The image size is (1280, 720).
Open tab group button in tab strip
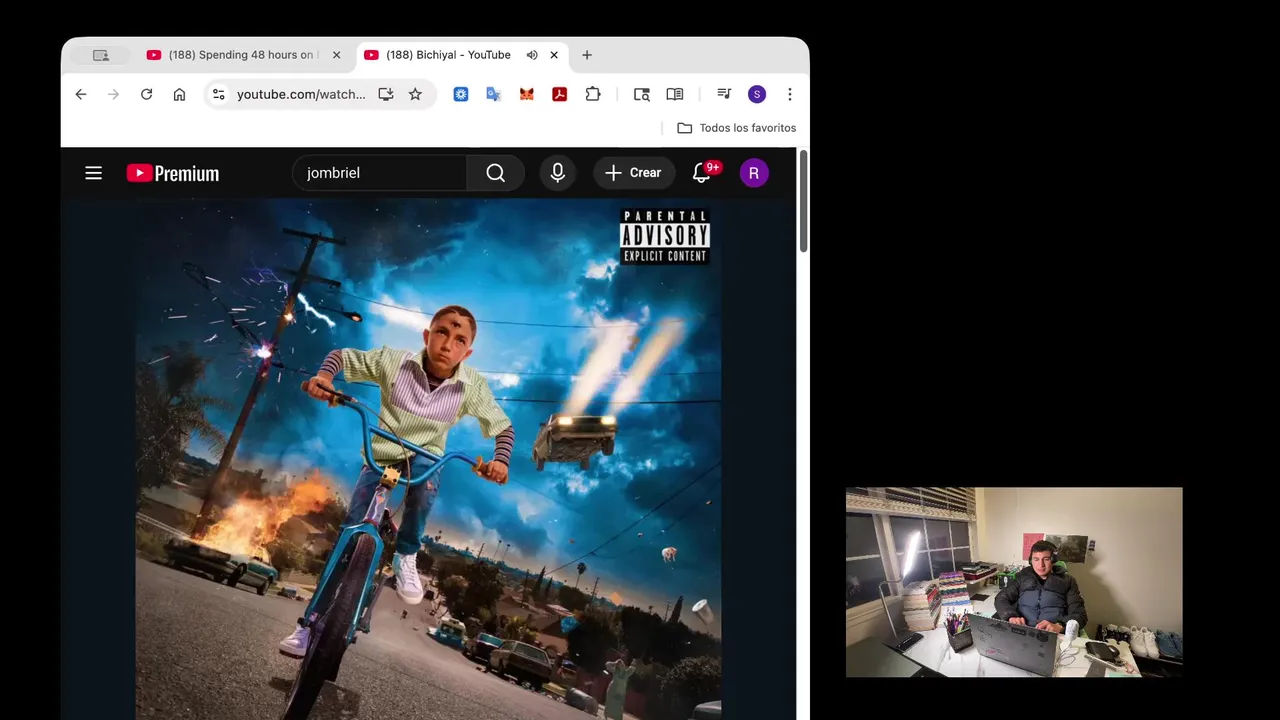(x=101, y=55)
